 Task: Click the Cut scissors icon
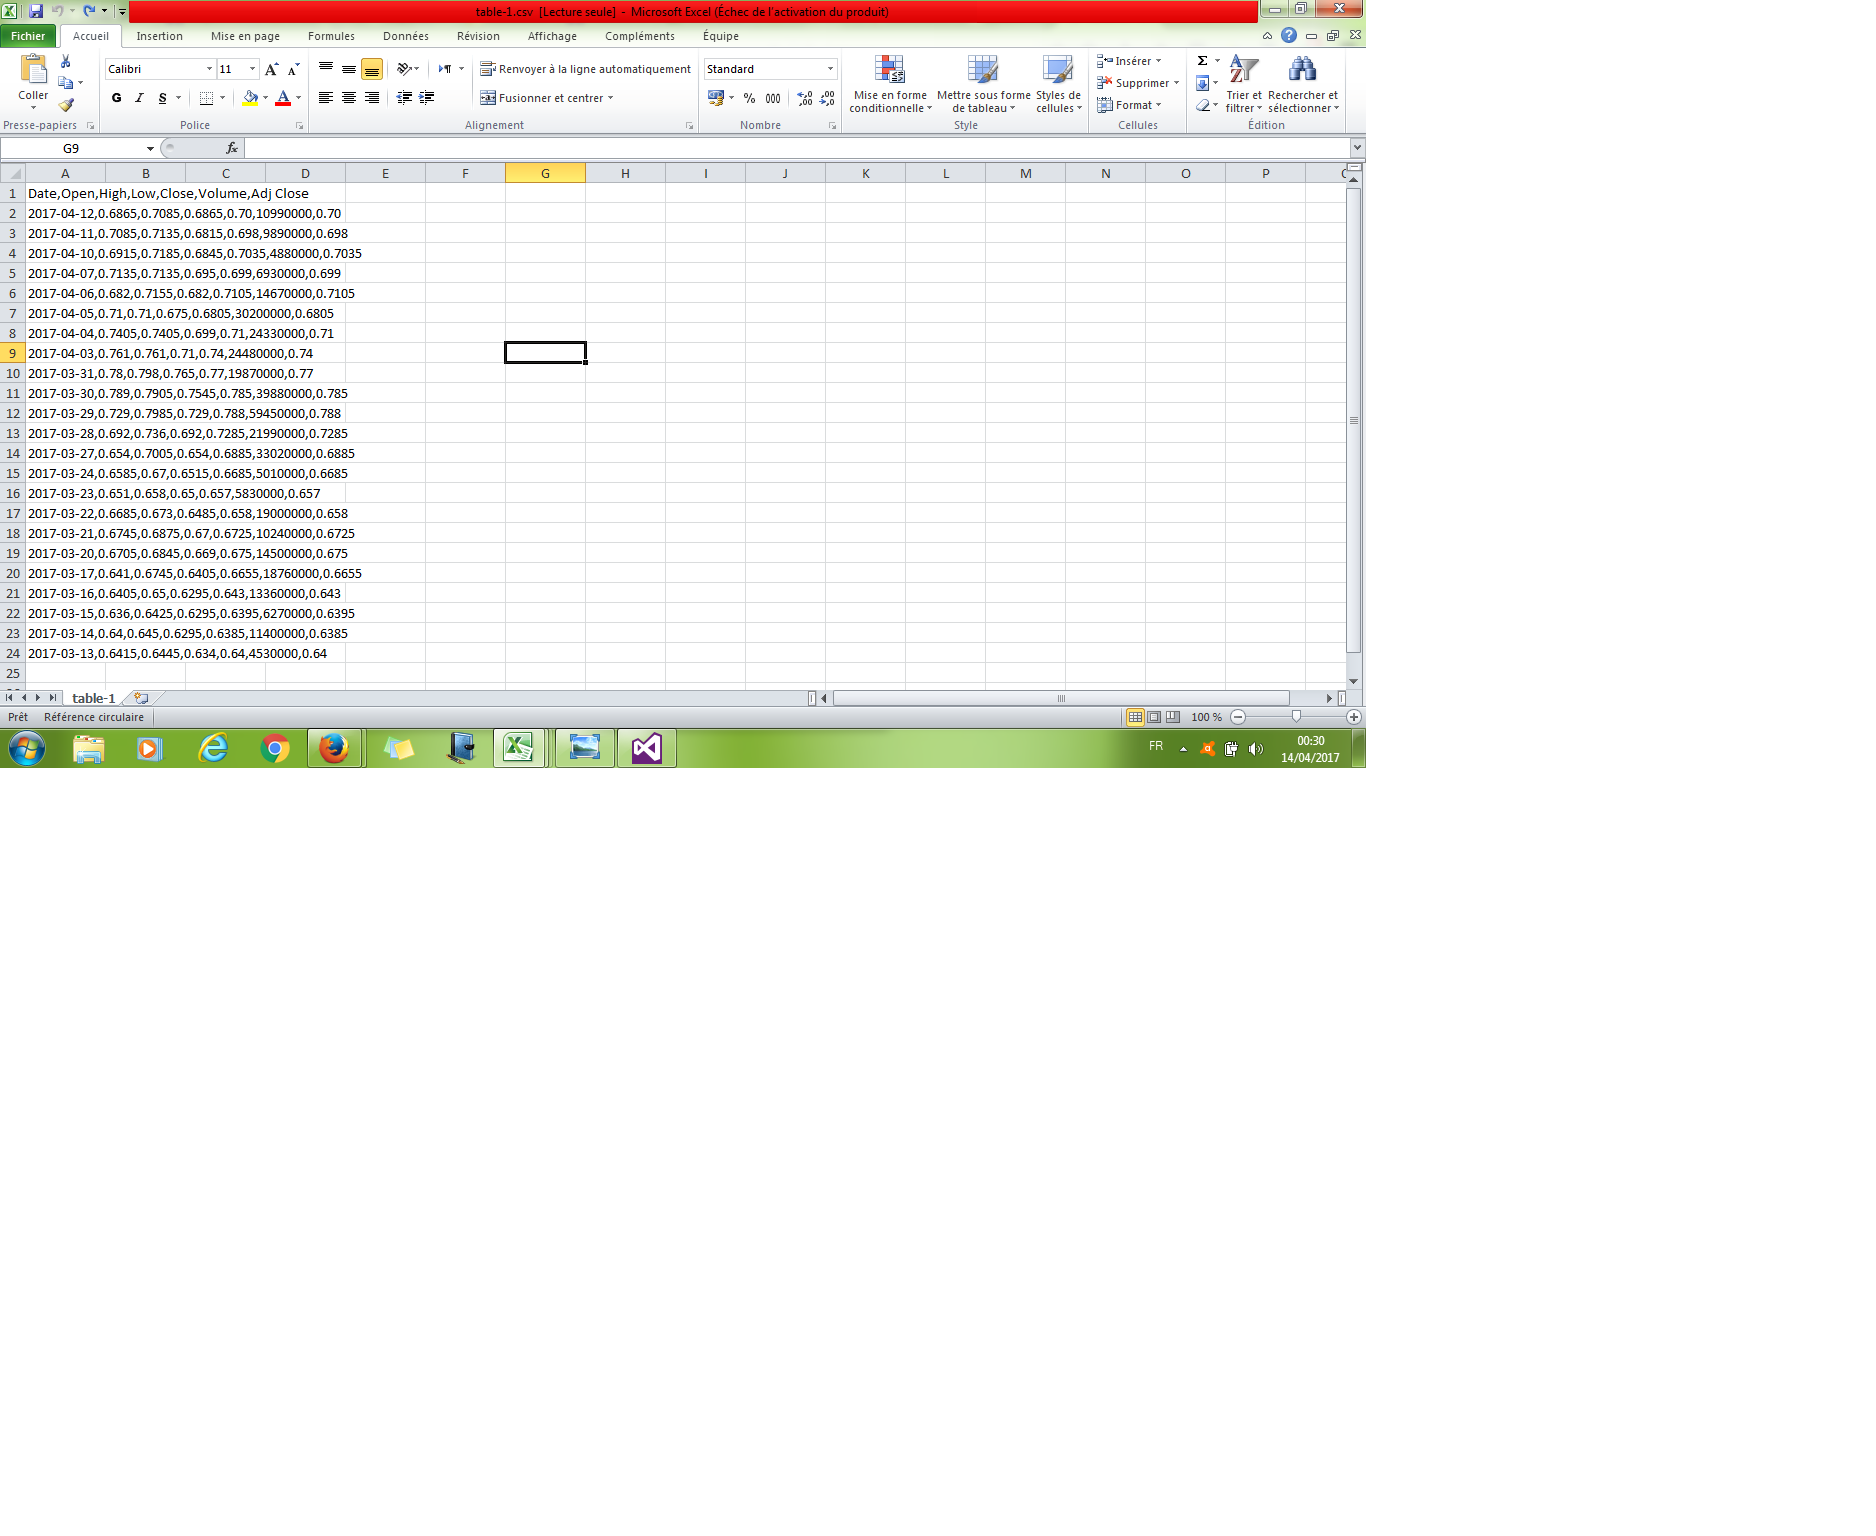point(66,61)
